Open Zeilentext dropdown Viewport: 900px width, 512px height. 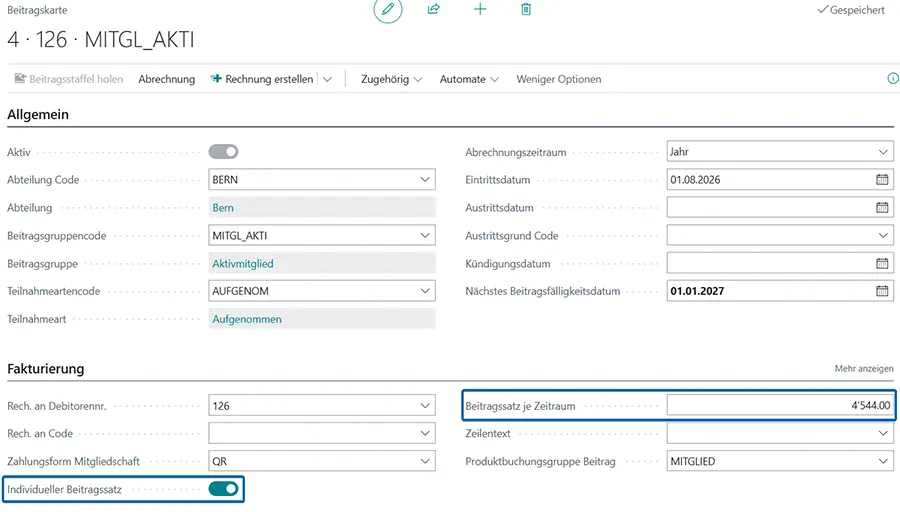point(883,433)
